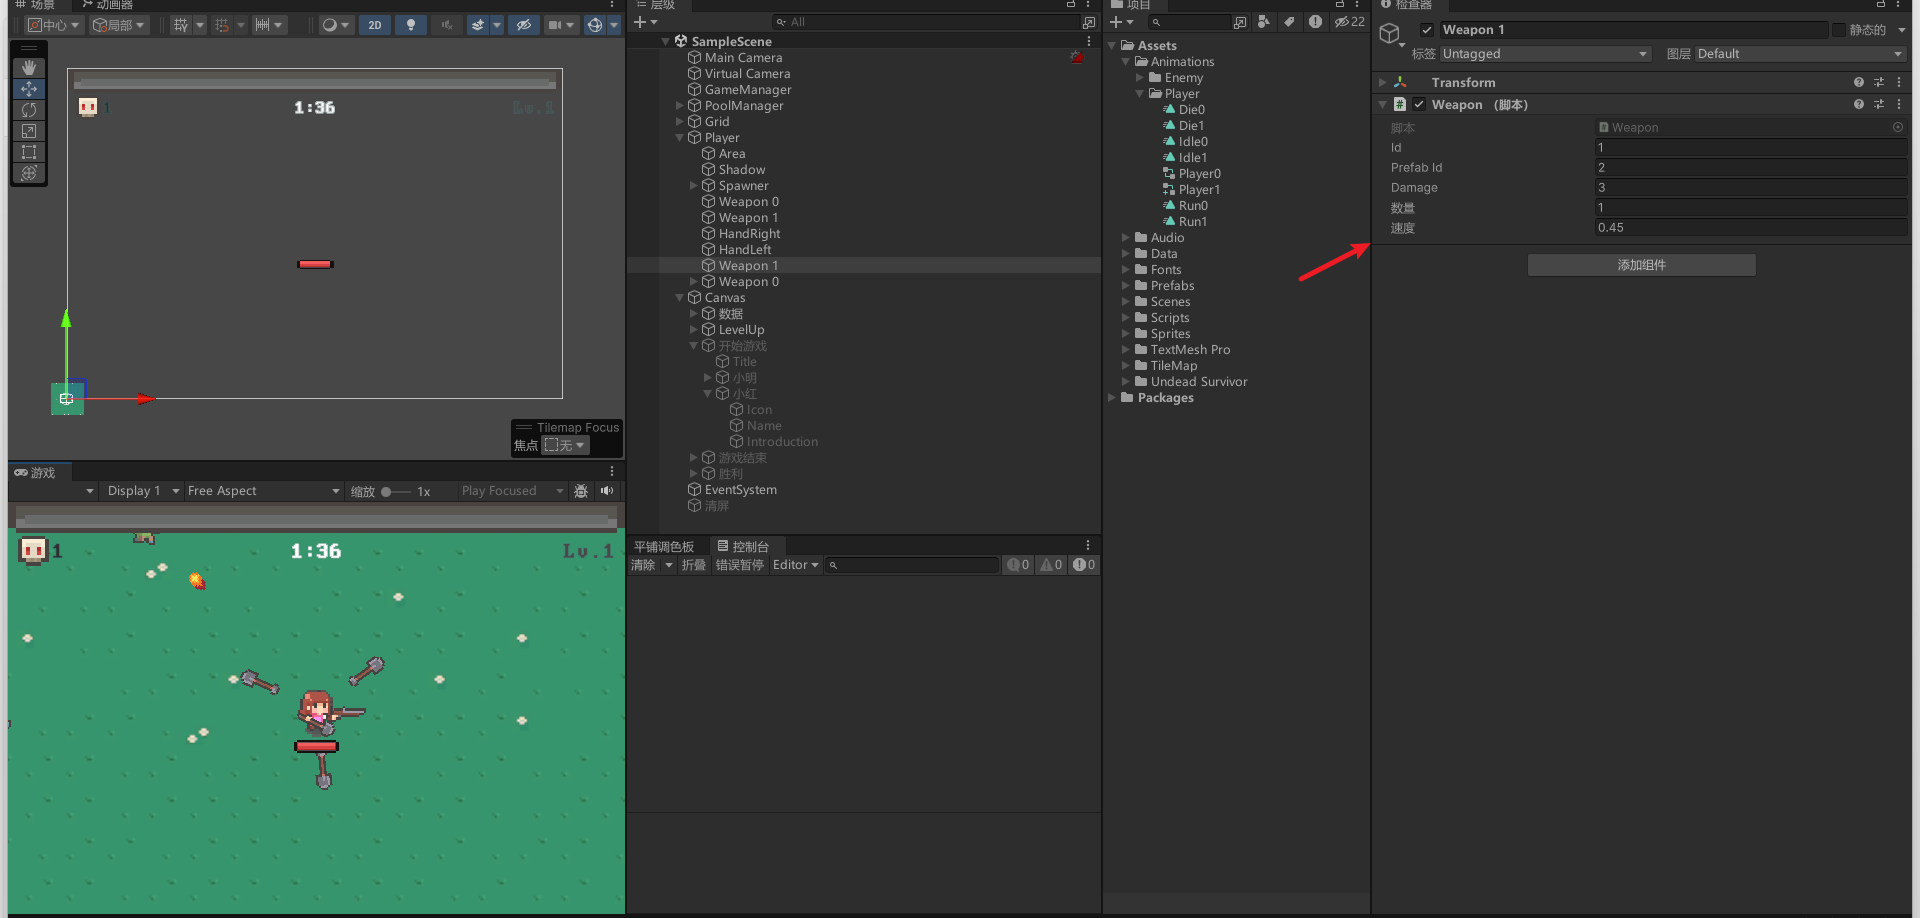Toggle 2D view mode in Scene view
1920x918 pixels.
pyautogui.click(x=374, y=25)
